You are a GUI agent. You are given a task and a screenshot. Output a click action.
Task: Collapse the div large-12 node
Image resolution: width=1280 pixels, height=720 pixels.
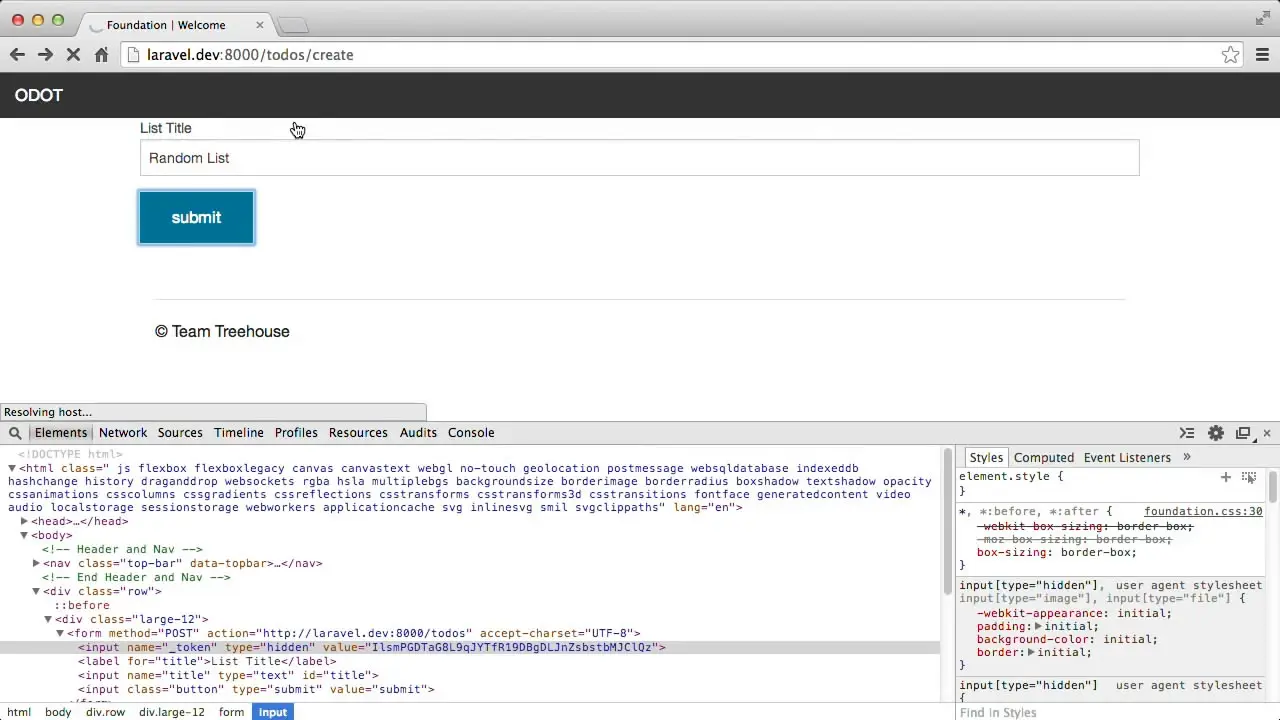coord(48,619)
